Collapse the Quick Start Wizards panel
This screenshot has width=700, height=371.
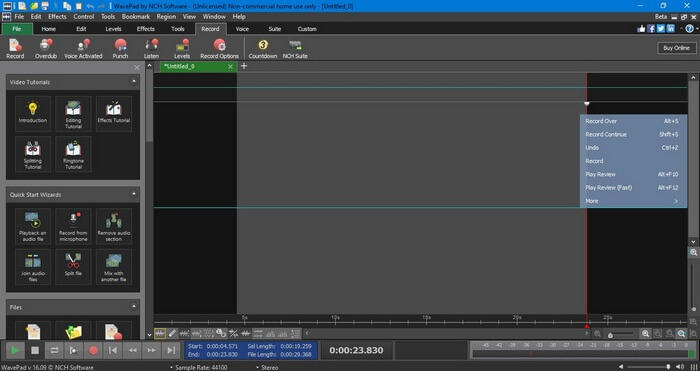coord(133,194)
